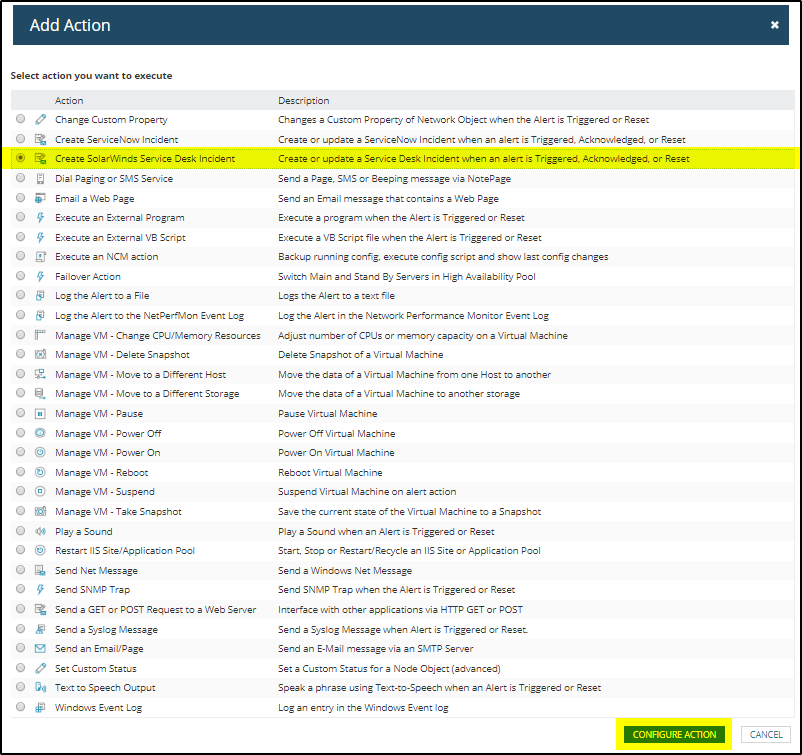Click the 'Manage VM - Take Snapshot' label

118,512
